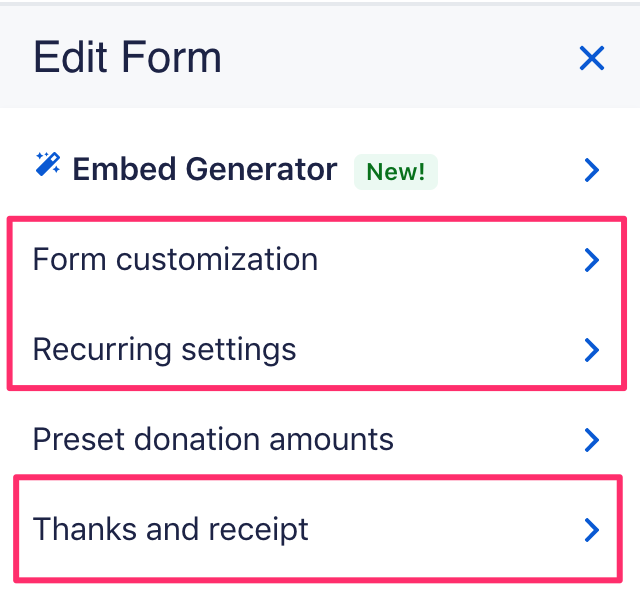
Task: Click the arrow beside Recurring settings
Action: 592,350
